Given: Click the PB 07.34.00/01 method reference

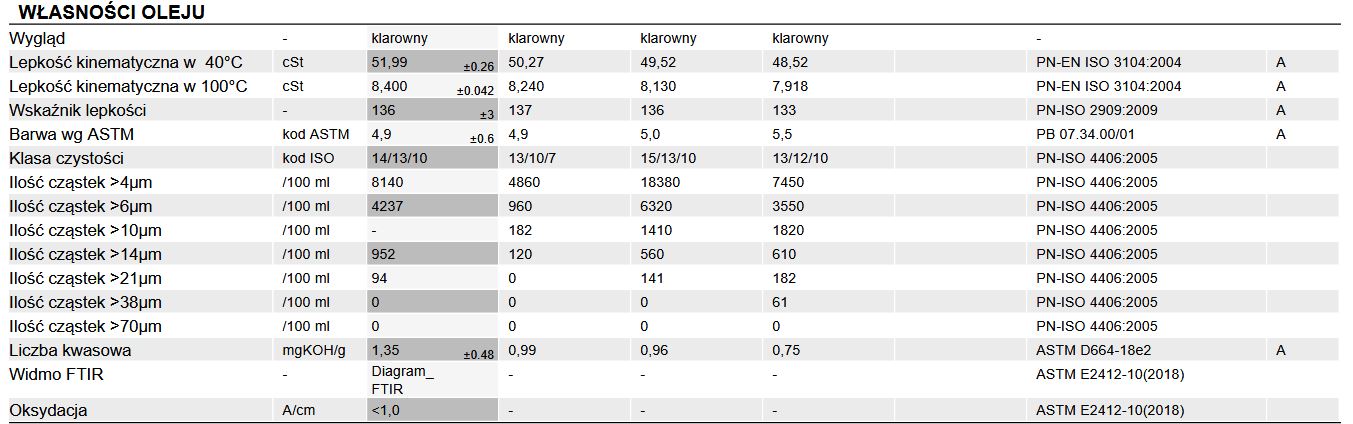Looking at the screenshot, I should 1089,134.
